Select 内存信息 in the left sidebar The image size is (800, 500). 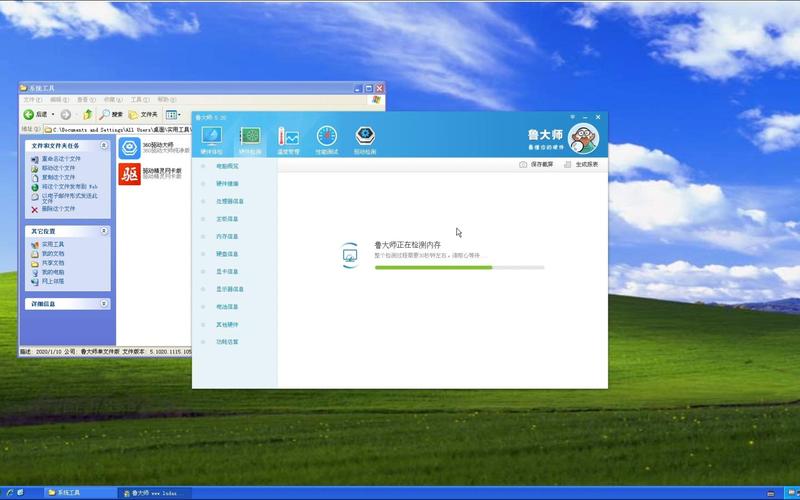point(227,237)
